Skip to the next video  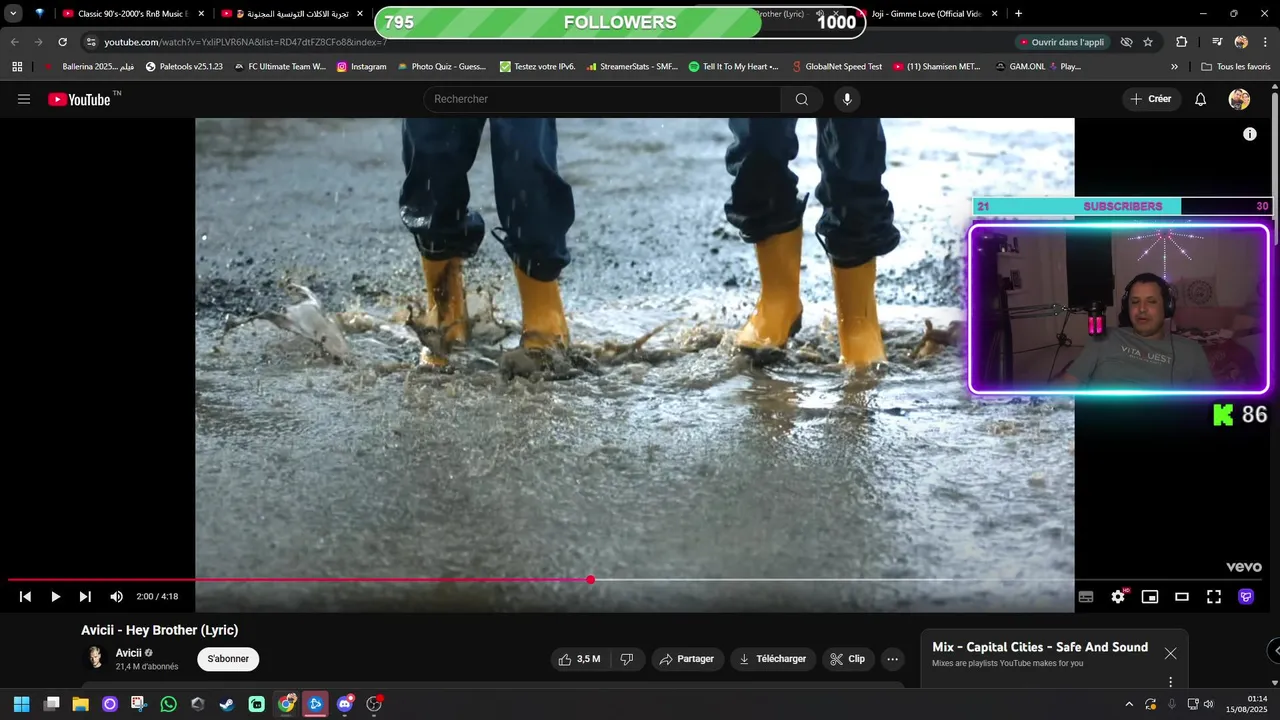(x=85, y=597)
